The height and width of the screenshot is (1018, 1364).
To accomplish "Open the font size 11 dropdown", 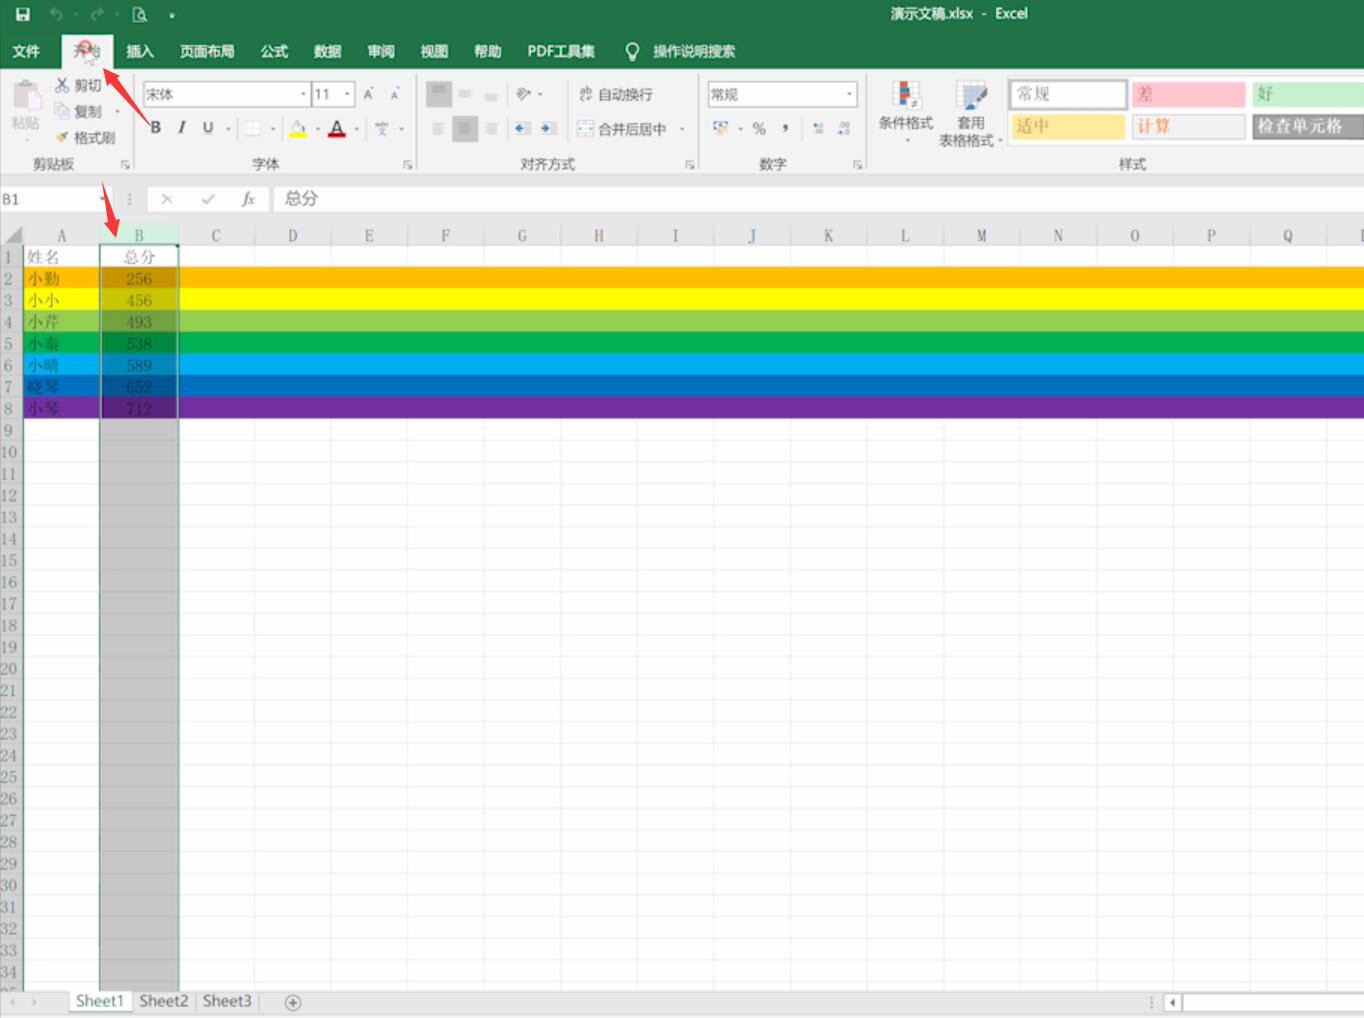I will [348, 94].
